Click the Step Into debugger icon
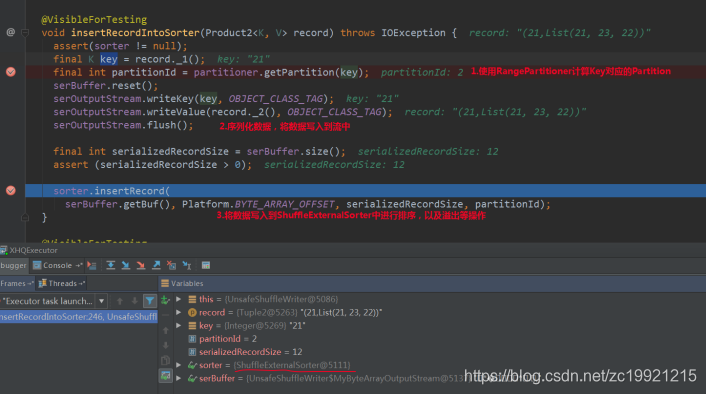Screen dimensions: 707x395 point(126,266)
